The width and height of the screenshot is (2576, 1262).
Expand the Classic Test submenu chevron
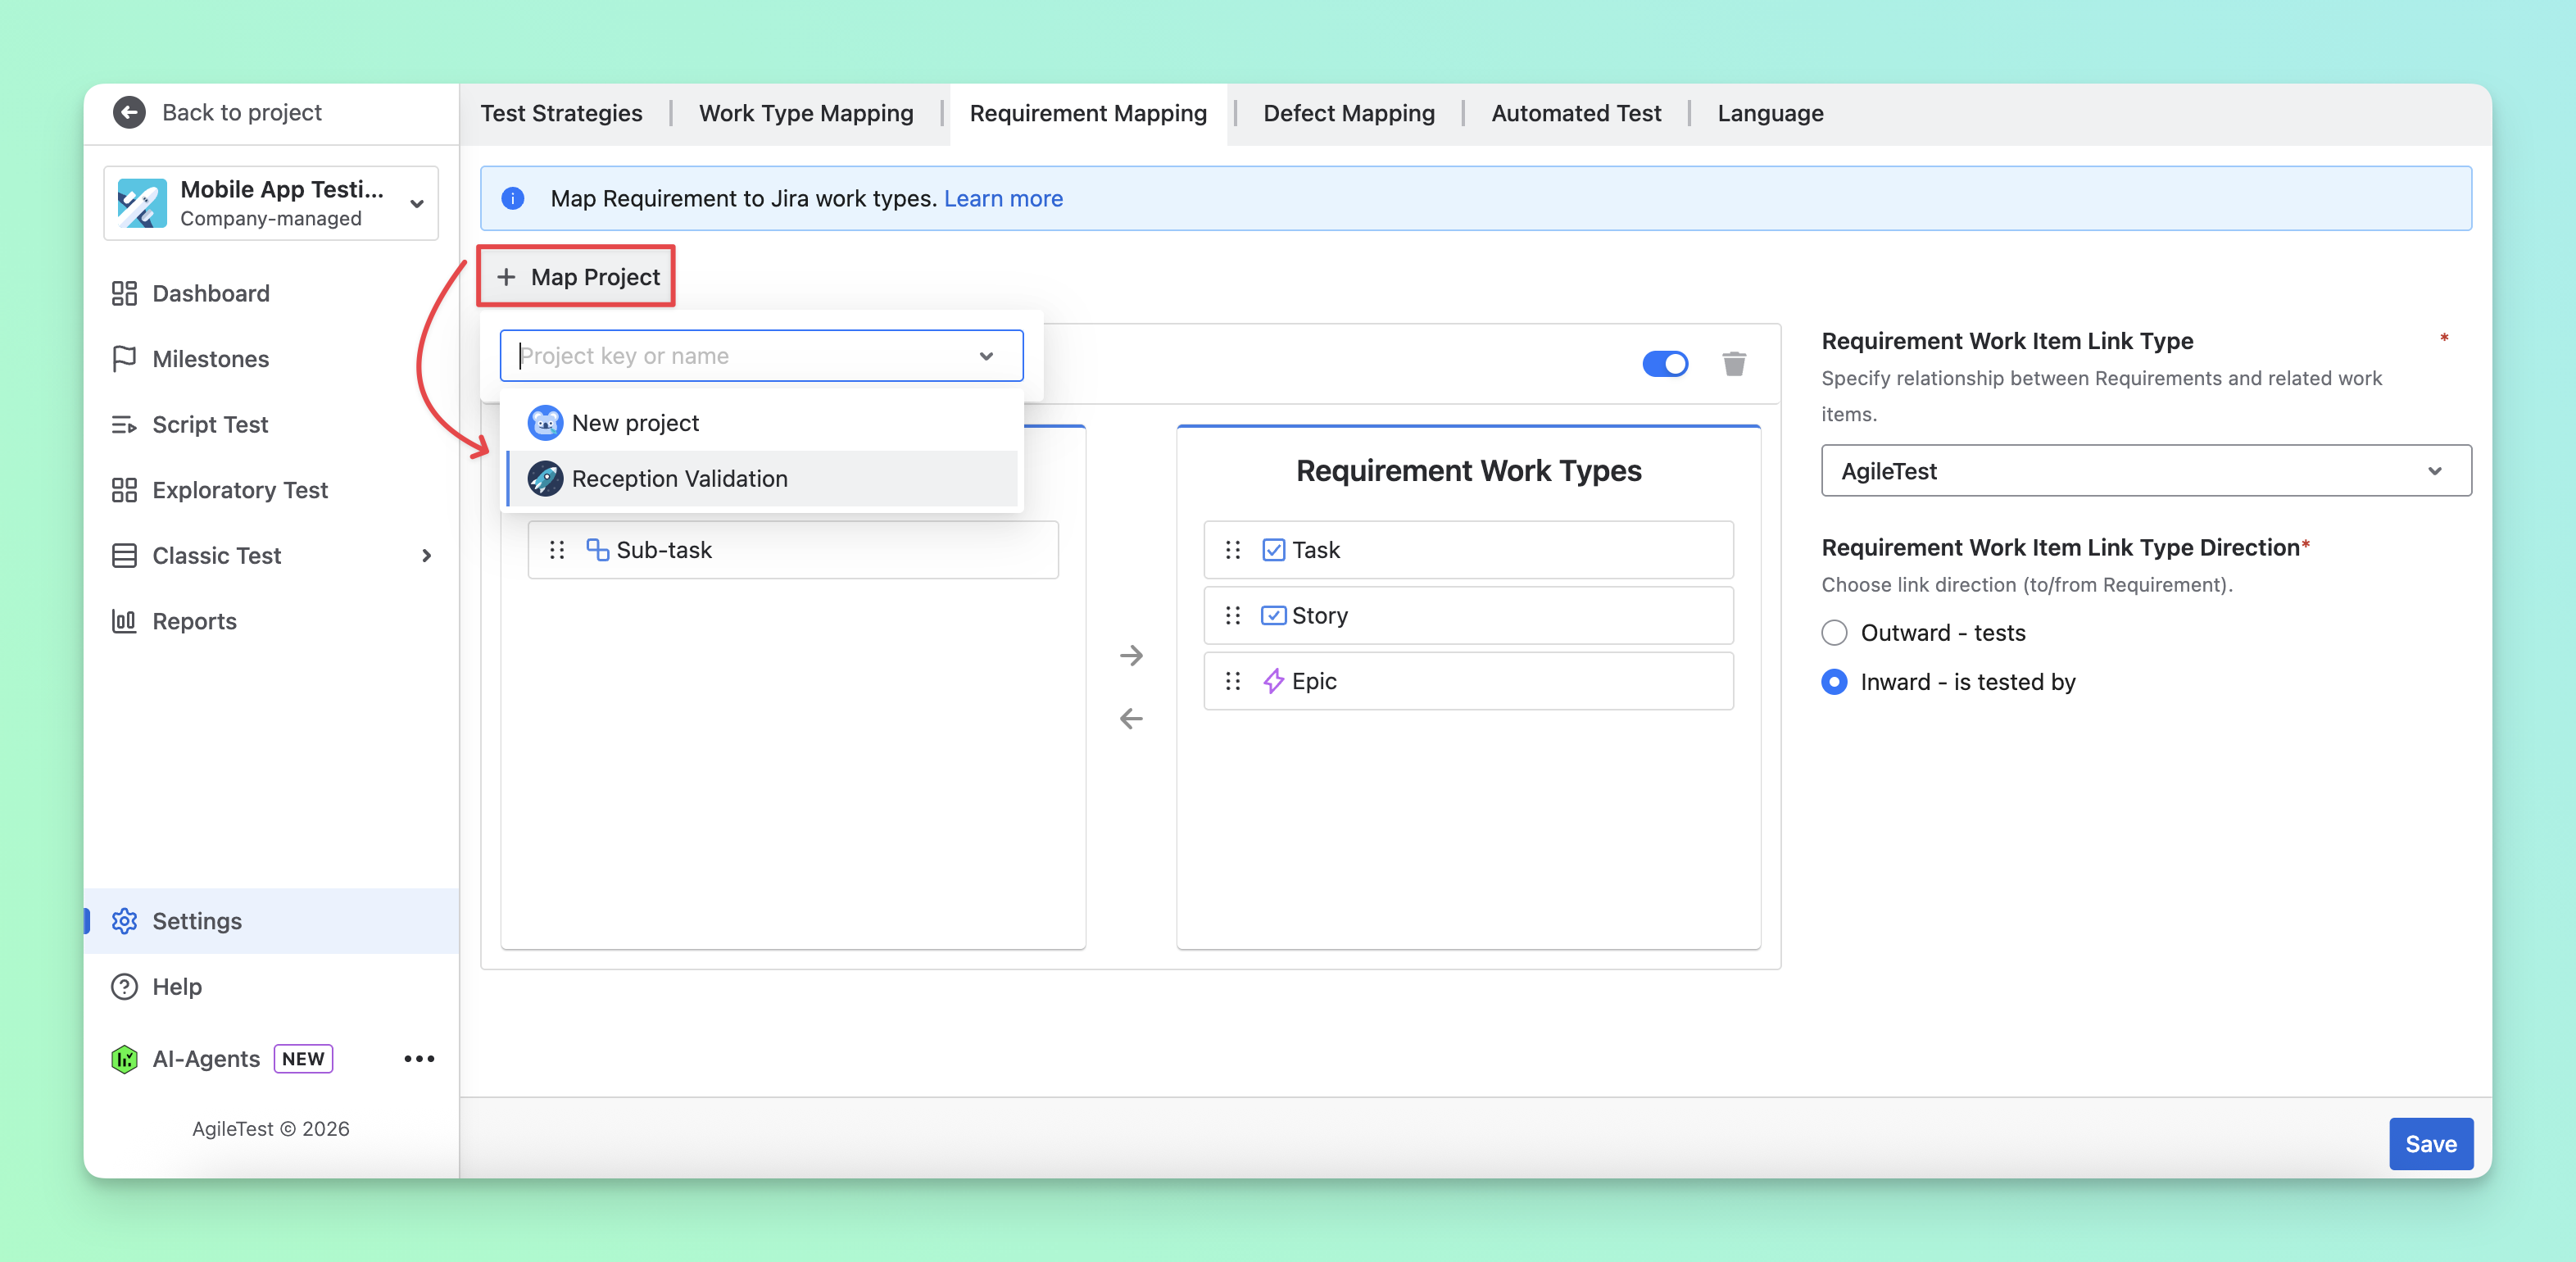tap(427, 555)
